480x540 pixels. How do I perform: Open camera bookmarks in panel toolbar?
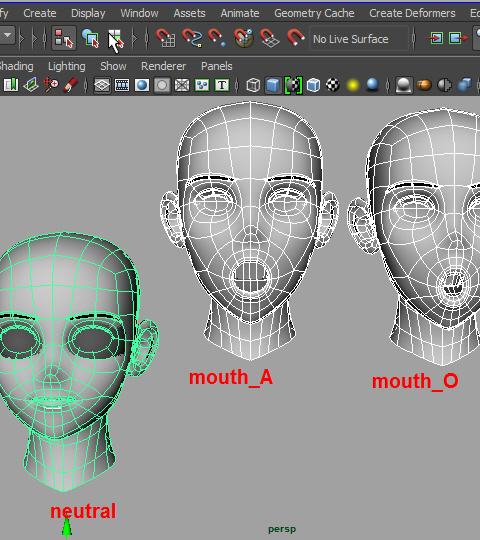(11, 85)
